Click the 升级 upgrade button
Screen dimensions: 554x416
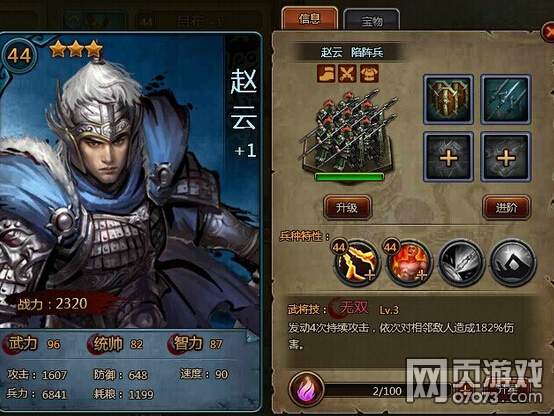(347, 207)
